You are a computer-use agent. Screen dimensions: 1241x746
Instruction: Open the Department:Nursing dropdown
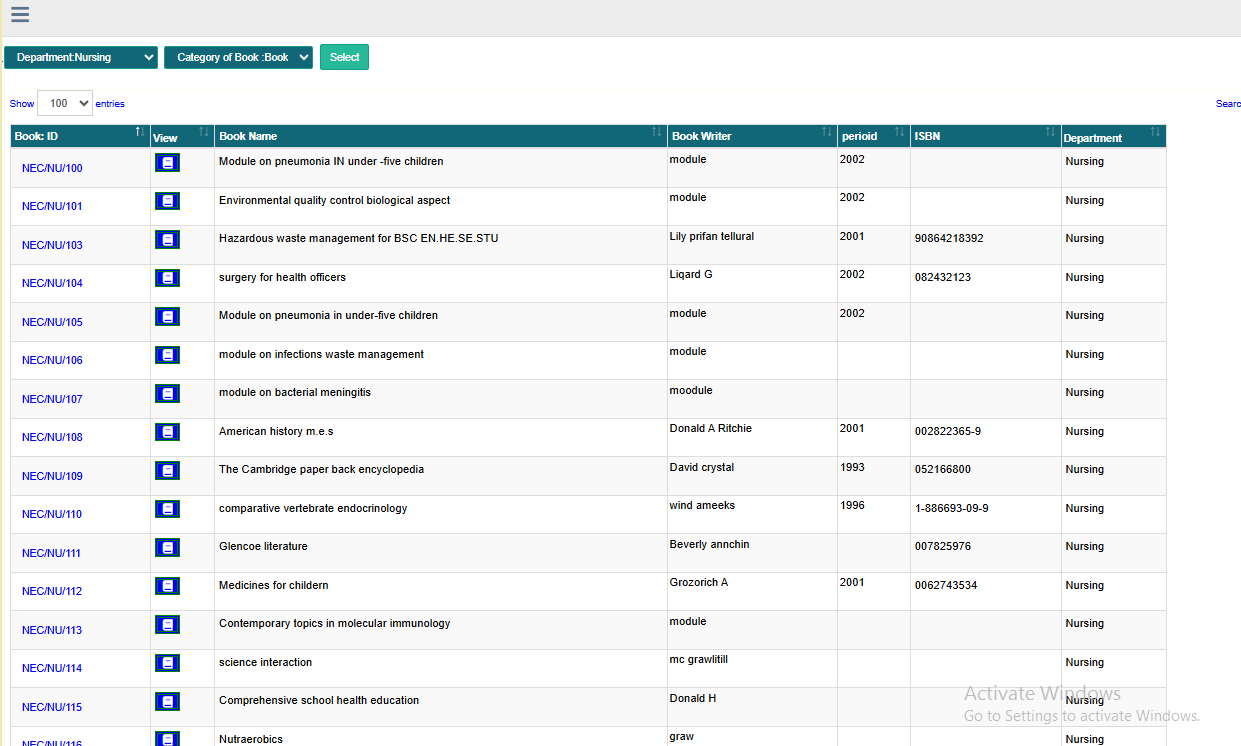click(80, 57)
